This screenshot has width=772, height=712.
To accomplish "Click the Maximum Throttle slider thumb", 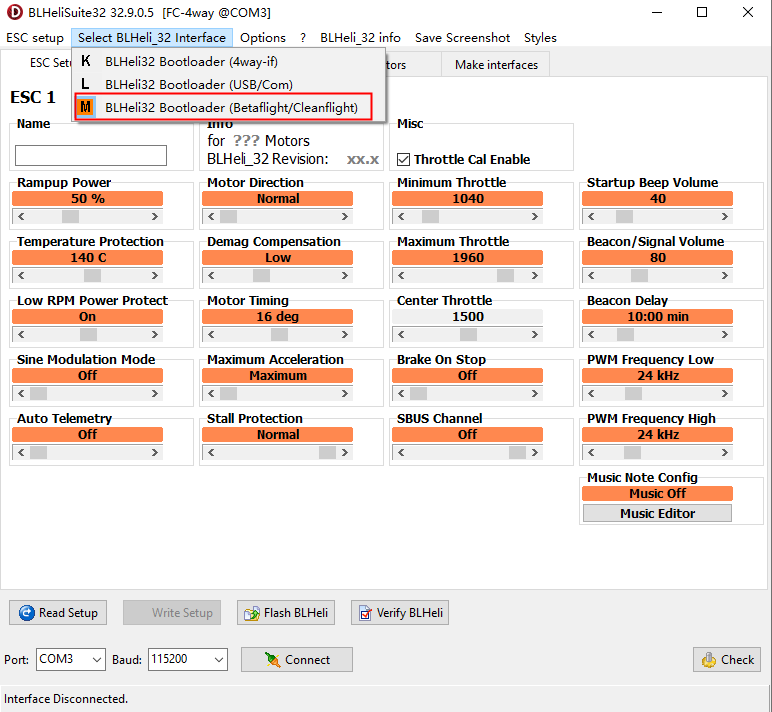I will pos(505,276).
